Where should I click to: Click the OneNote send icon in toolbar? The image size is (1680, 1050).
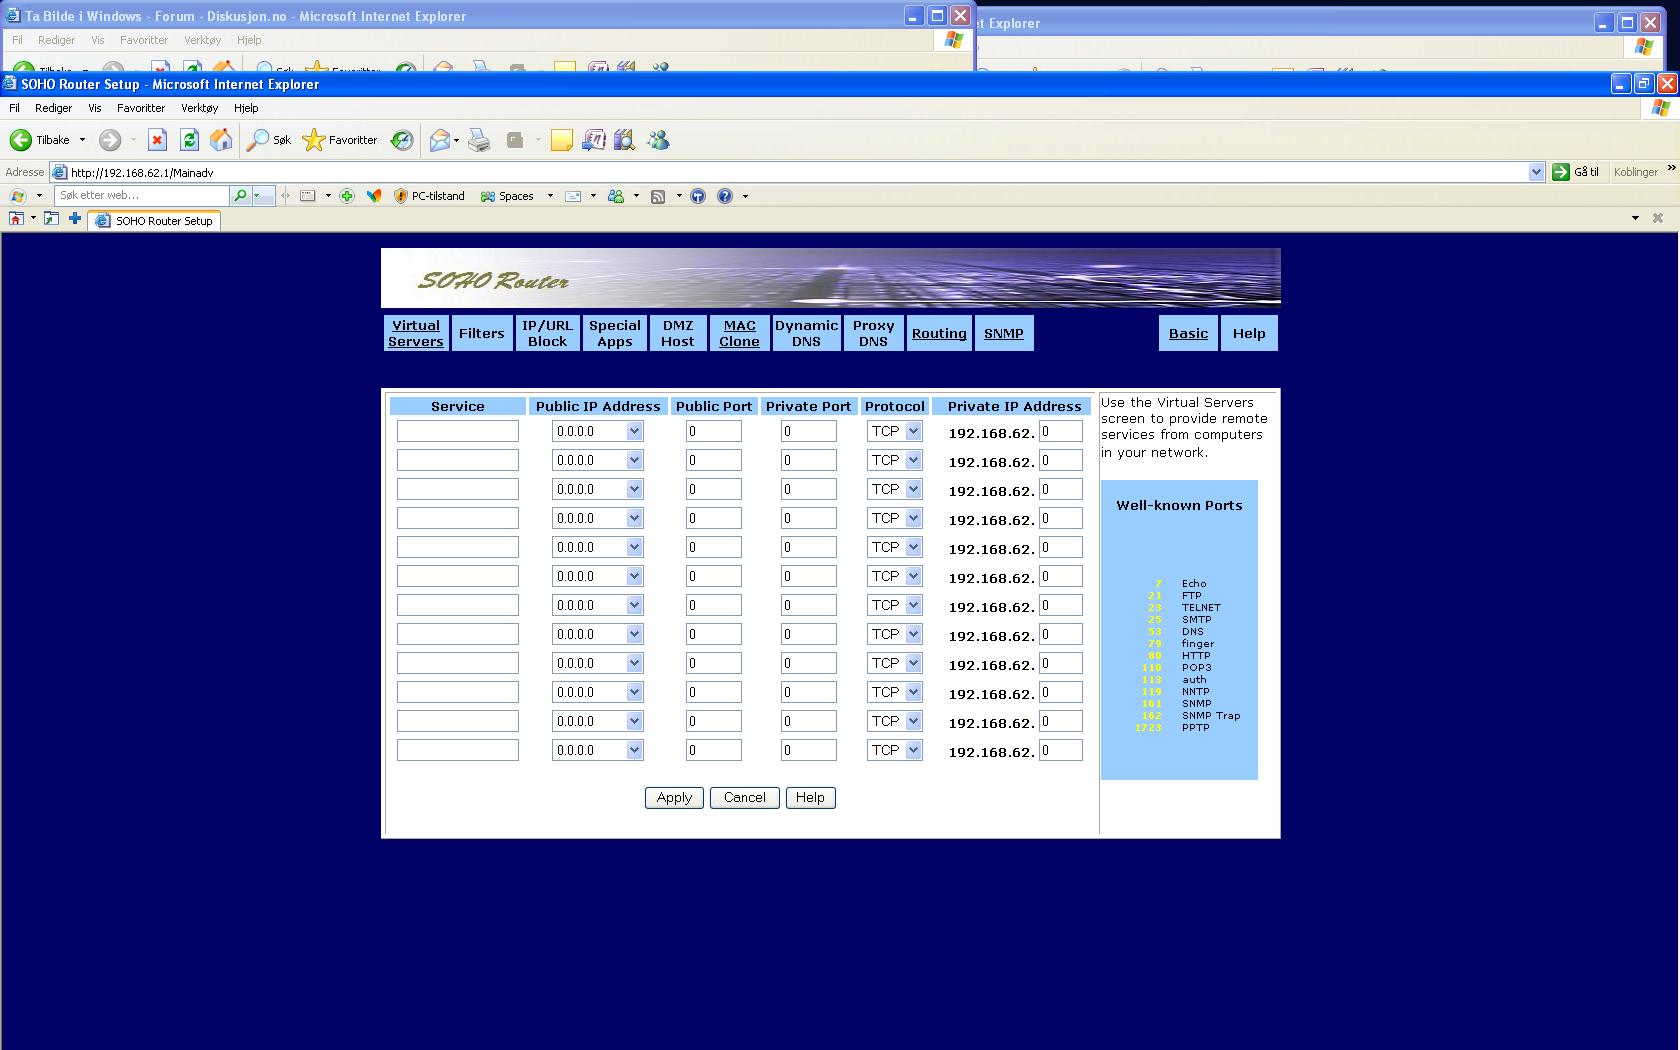click(x=593, y=140)
